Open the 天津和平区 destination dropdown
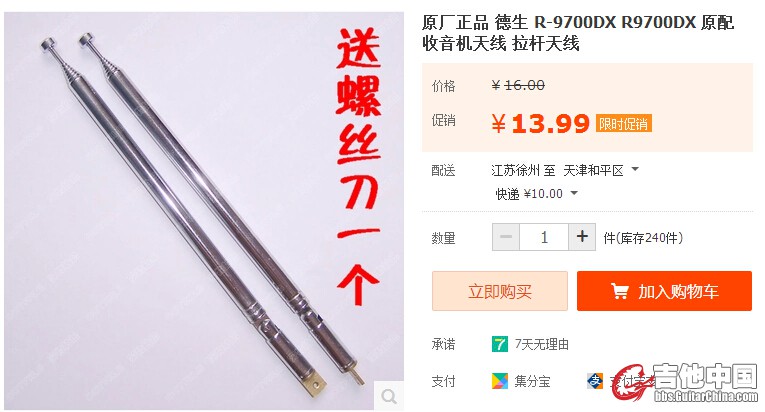The height and width of the screenshot is (412, 765). 601,170
